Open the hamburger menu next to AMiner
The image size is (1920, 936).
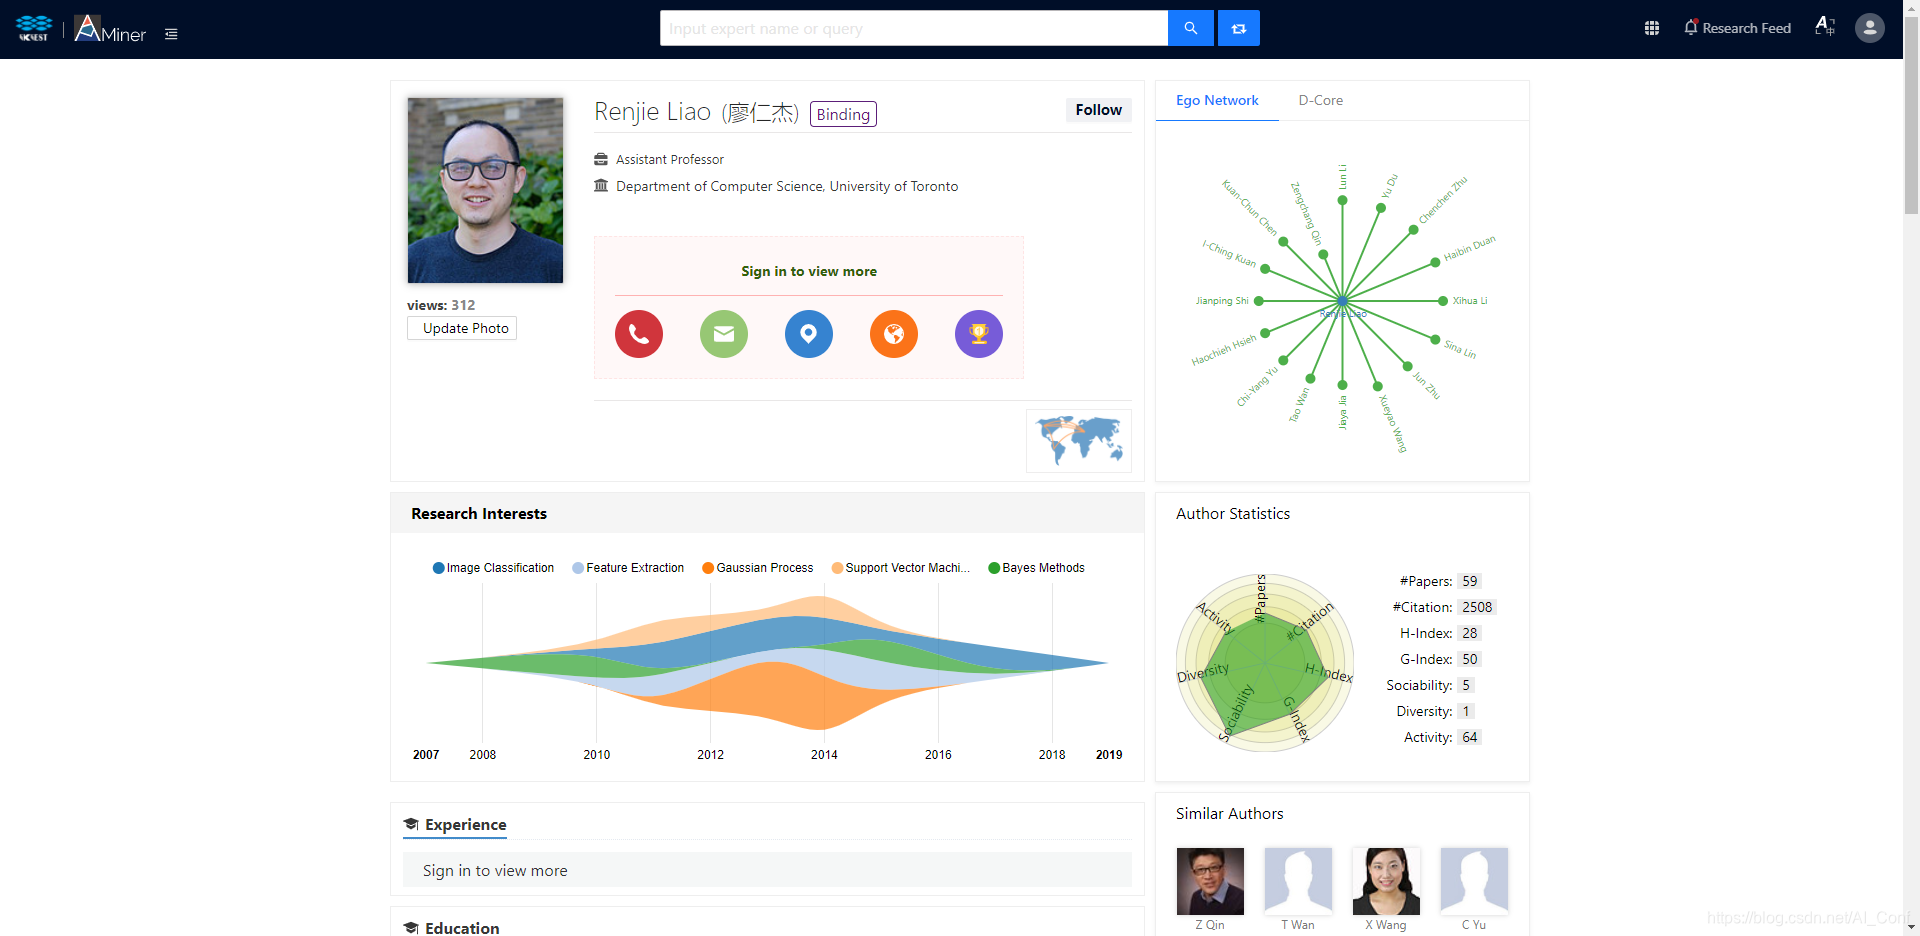pyautogui.click(x=171, y=34)
